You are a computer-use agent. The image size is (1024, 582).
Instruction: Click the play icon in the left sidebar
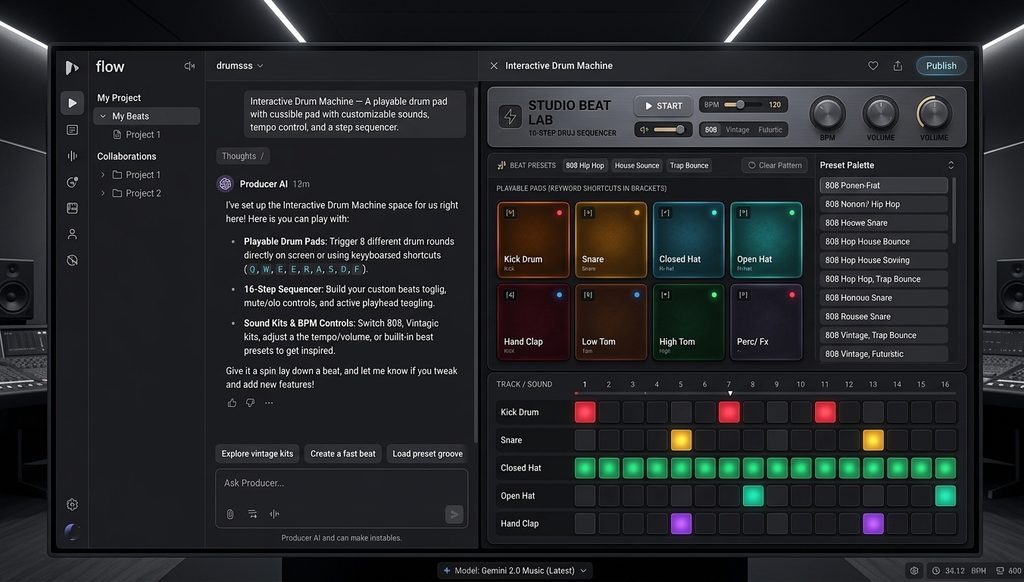tap(72, 103)
